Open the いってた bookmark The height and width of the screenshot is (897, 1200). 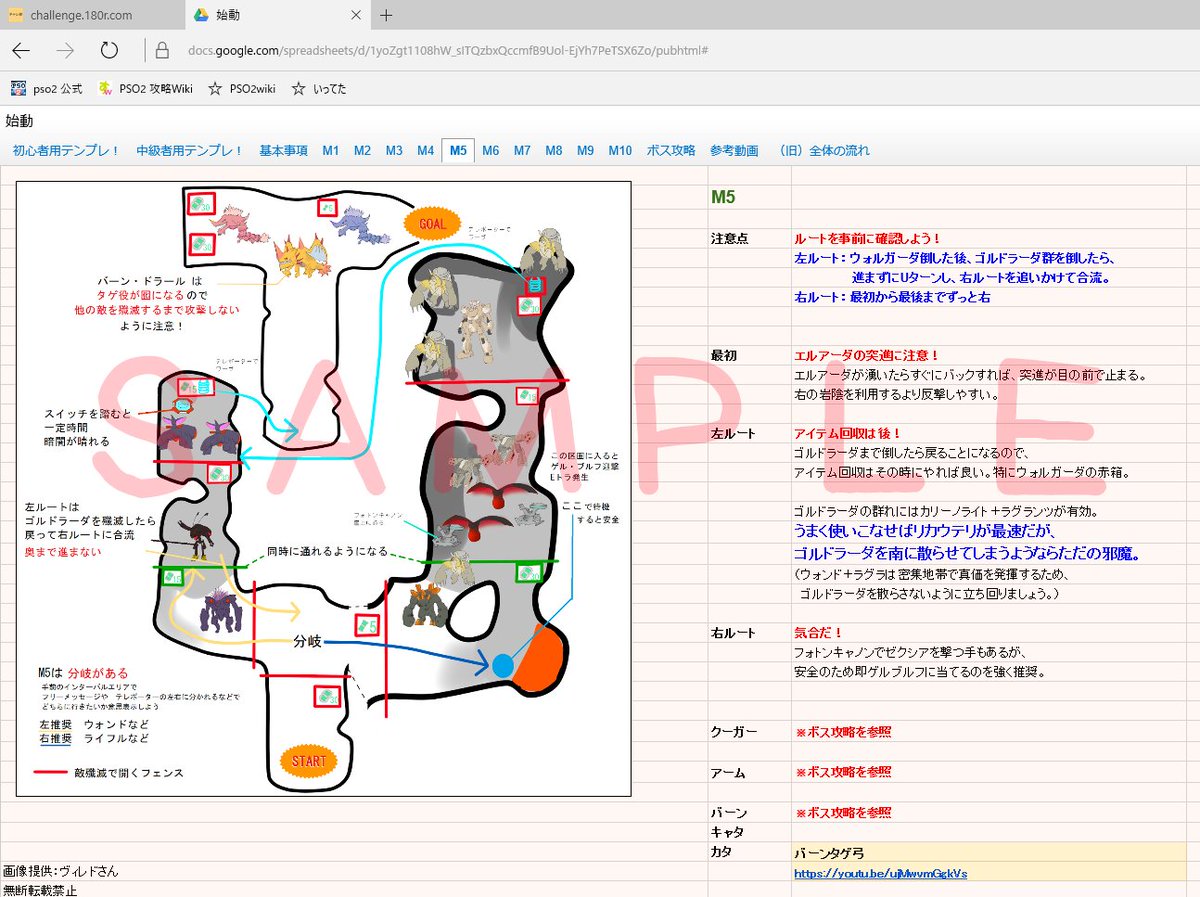point(319,89)
